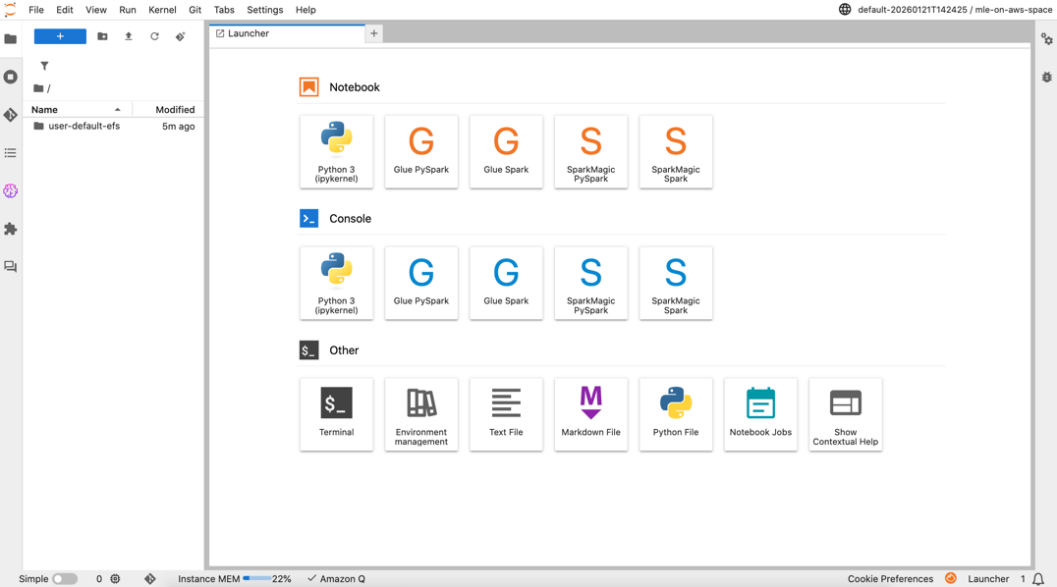Open the chat panel icon in sidebar

click(10, 267)
